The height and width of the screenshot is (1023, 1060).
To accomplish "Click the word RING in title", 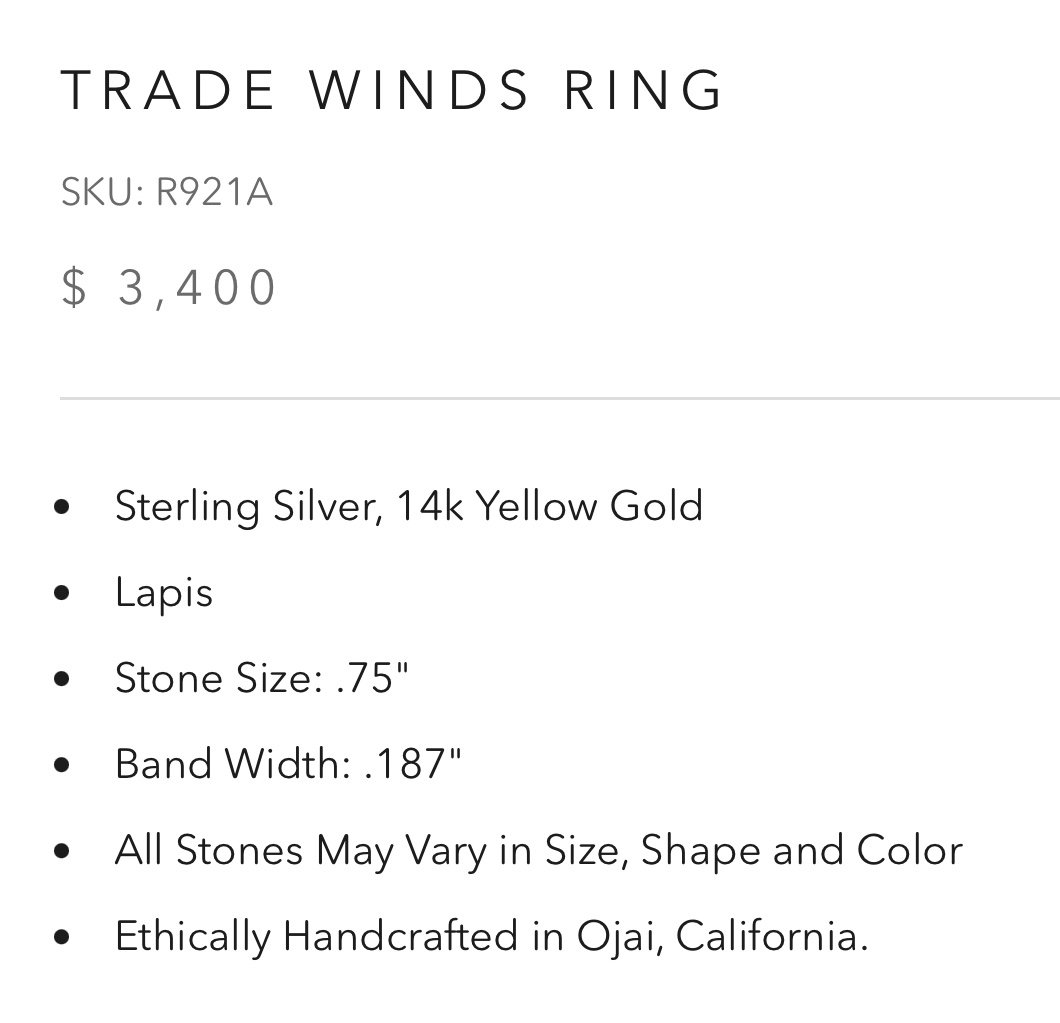I will tap(644, 89).
